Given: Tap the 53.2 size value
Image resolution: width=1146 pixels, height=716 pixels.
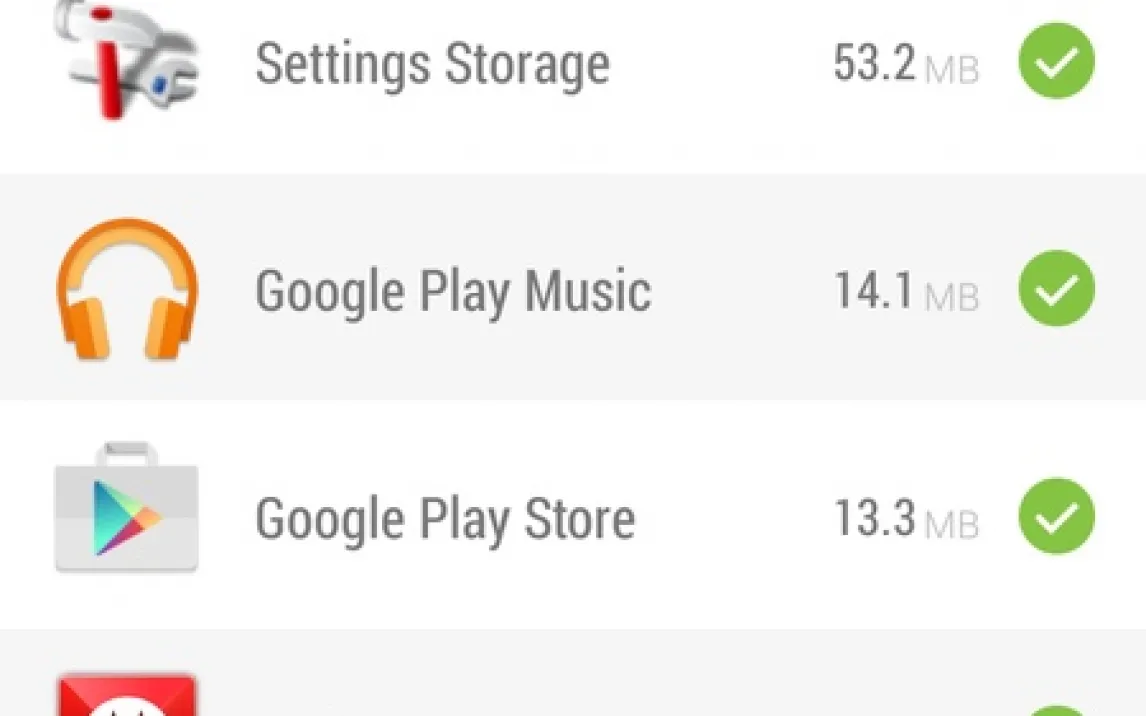Looking at the screenshot, I should [x=874, y=64].
